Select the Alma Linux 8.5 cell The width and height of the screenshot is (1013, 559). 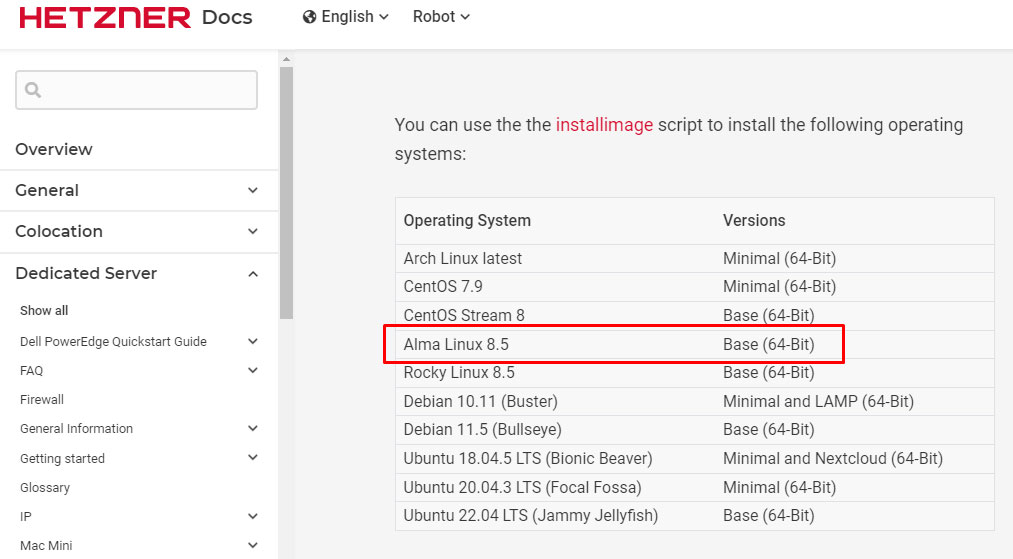click(x=456, y=344)
